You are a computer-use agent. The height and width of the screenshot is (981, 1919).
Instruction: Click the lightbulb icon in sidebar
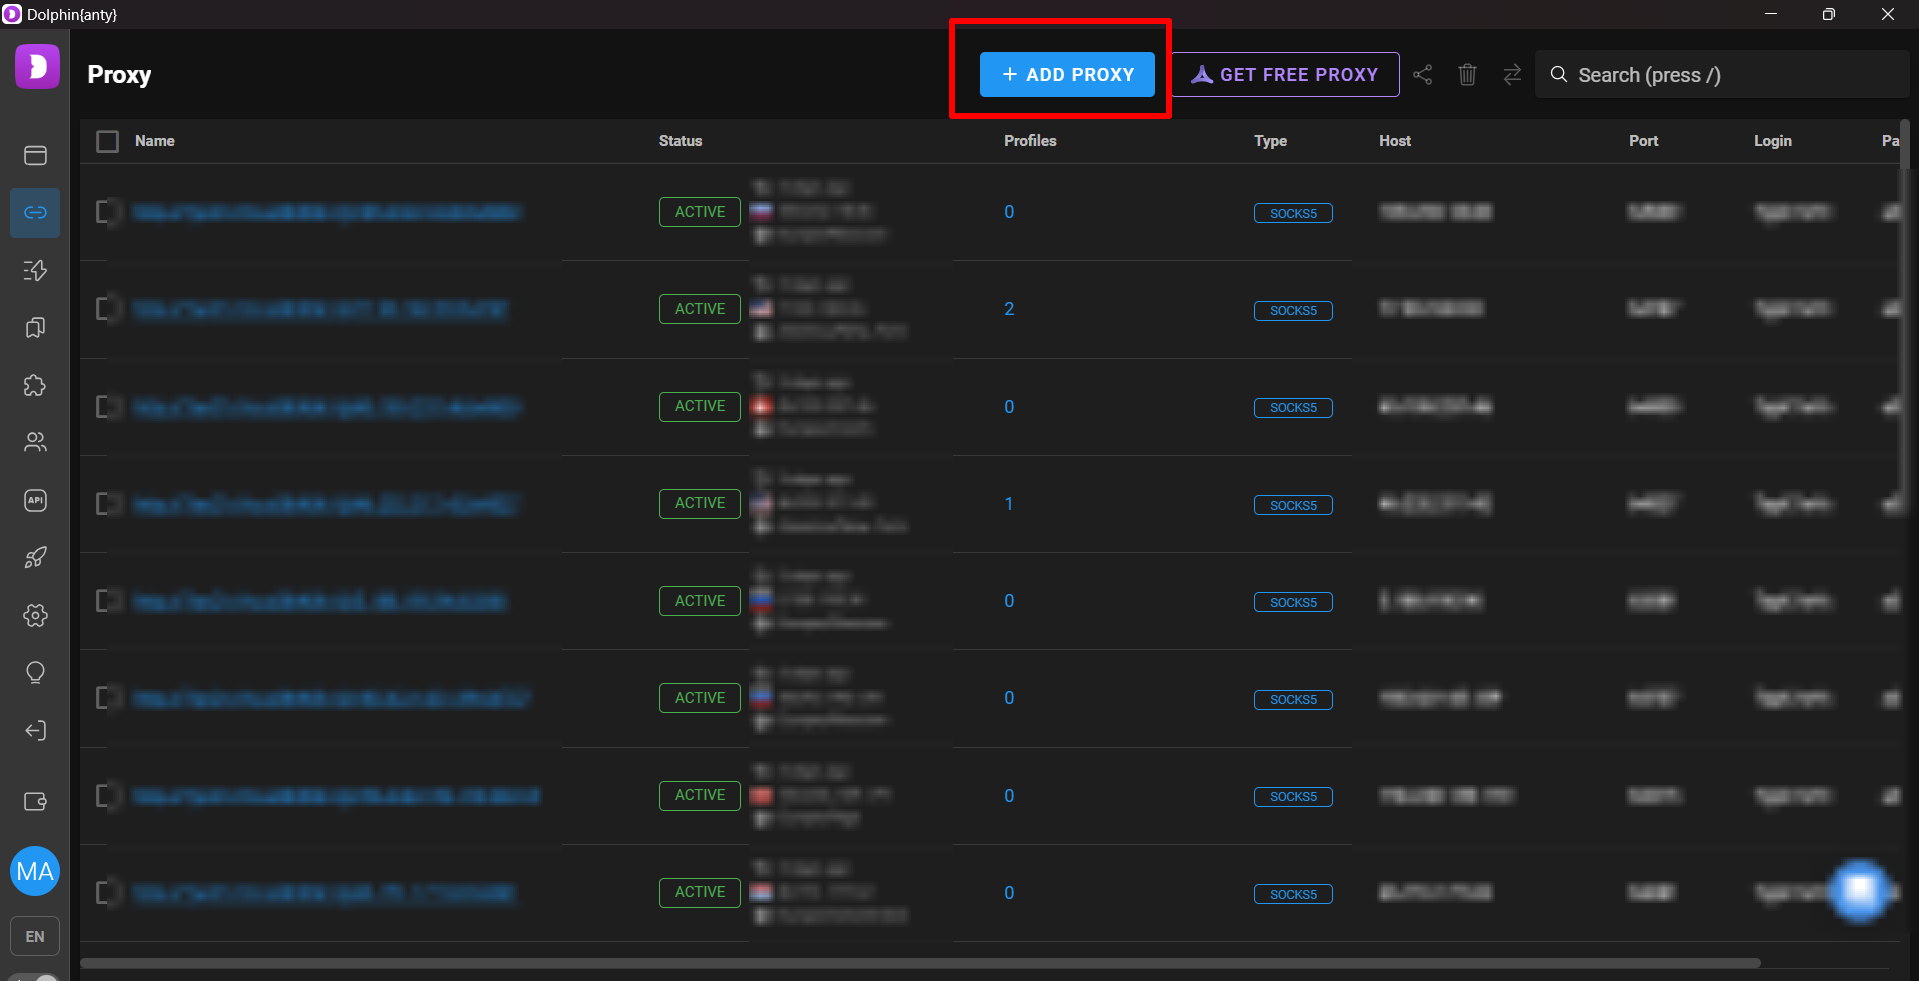(35, 673)
